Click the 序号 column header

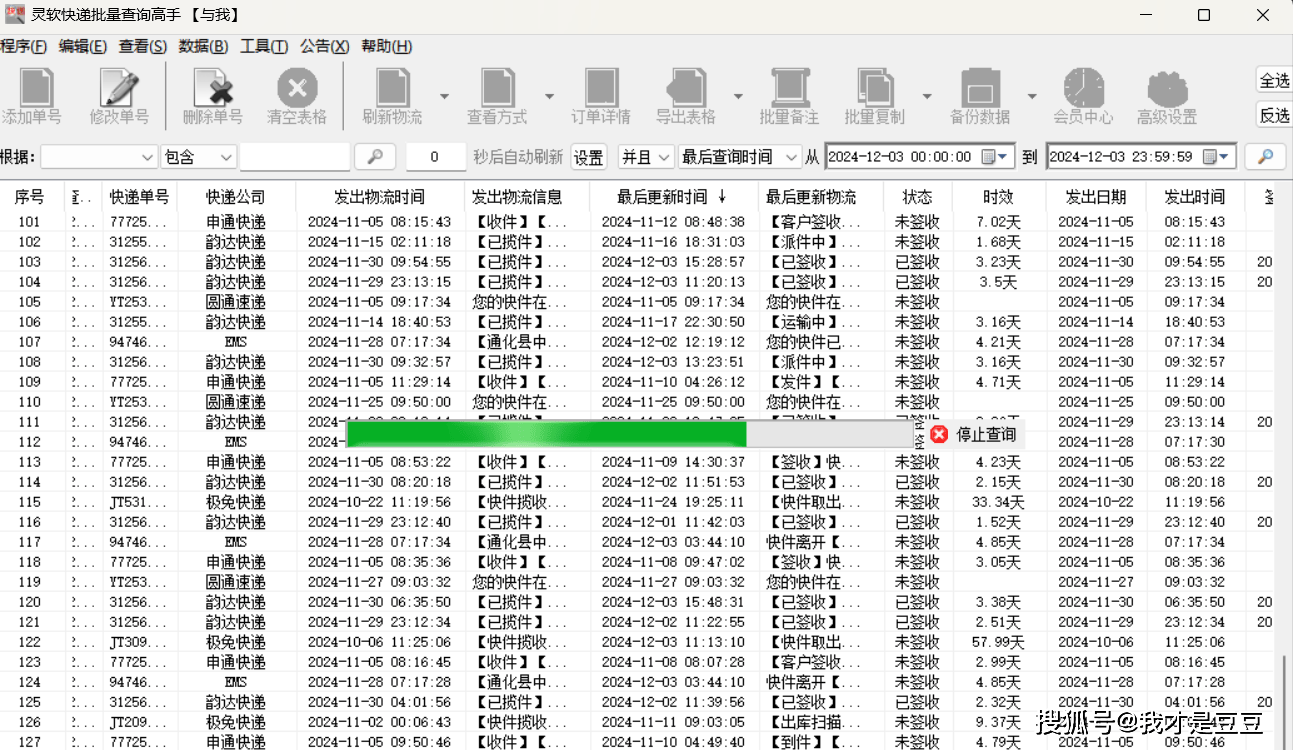click(30, 197)
